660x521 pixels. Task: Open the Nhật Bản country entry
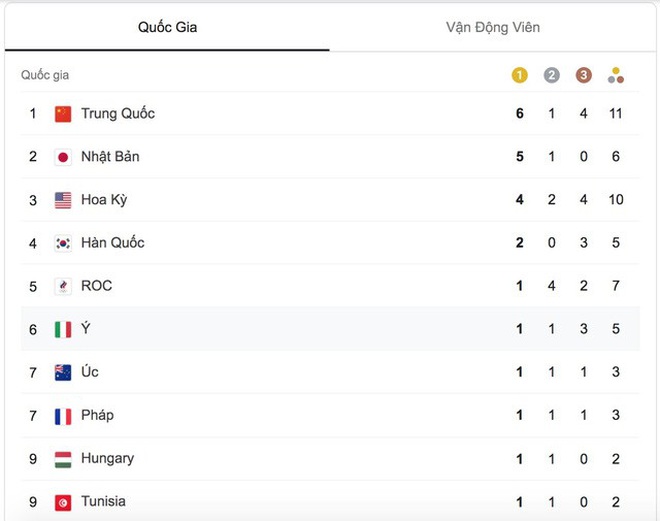(x=330, y=157)
